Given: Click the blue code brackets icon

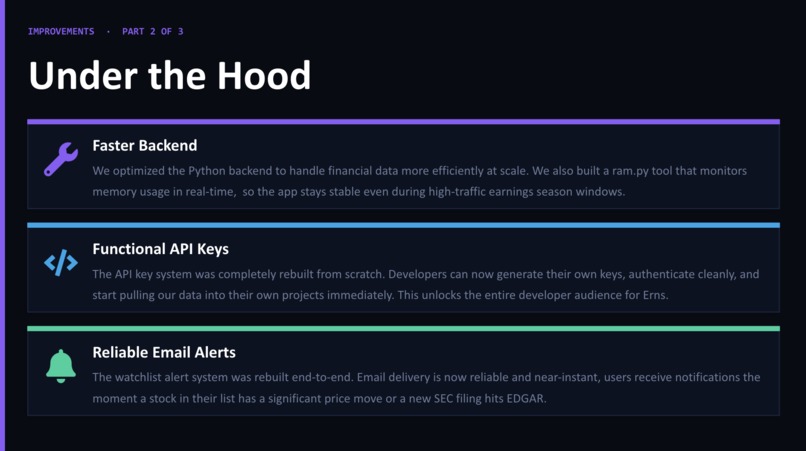Looking at the screenshot, I should point(61,263).
